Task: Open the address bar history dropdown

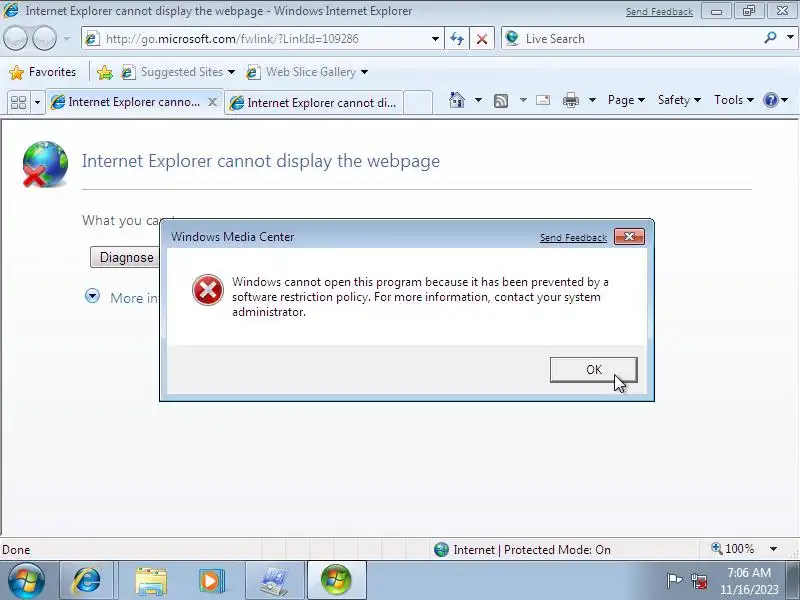Action: click(x=435, y=39)
